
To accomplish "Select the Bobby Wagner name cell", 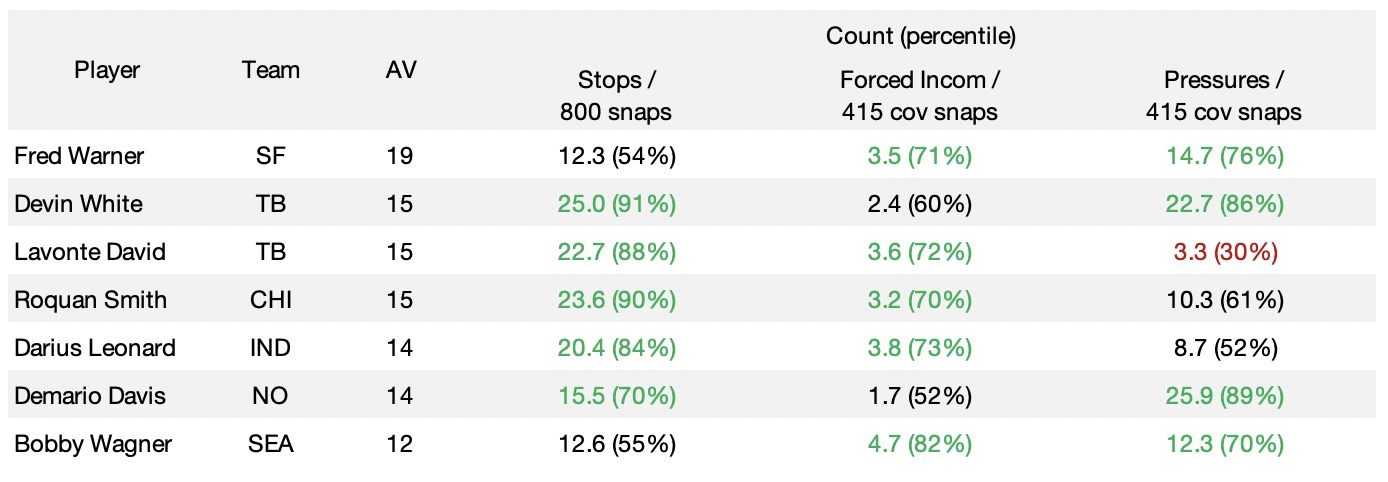I will tap(93, 444).
